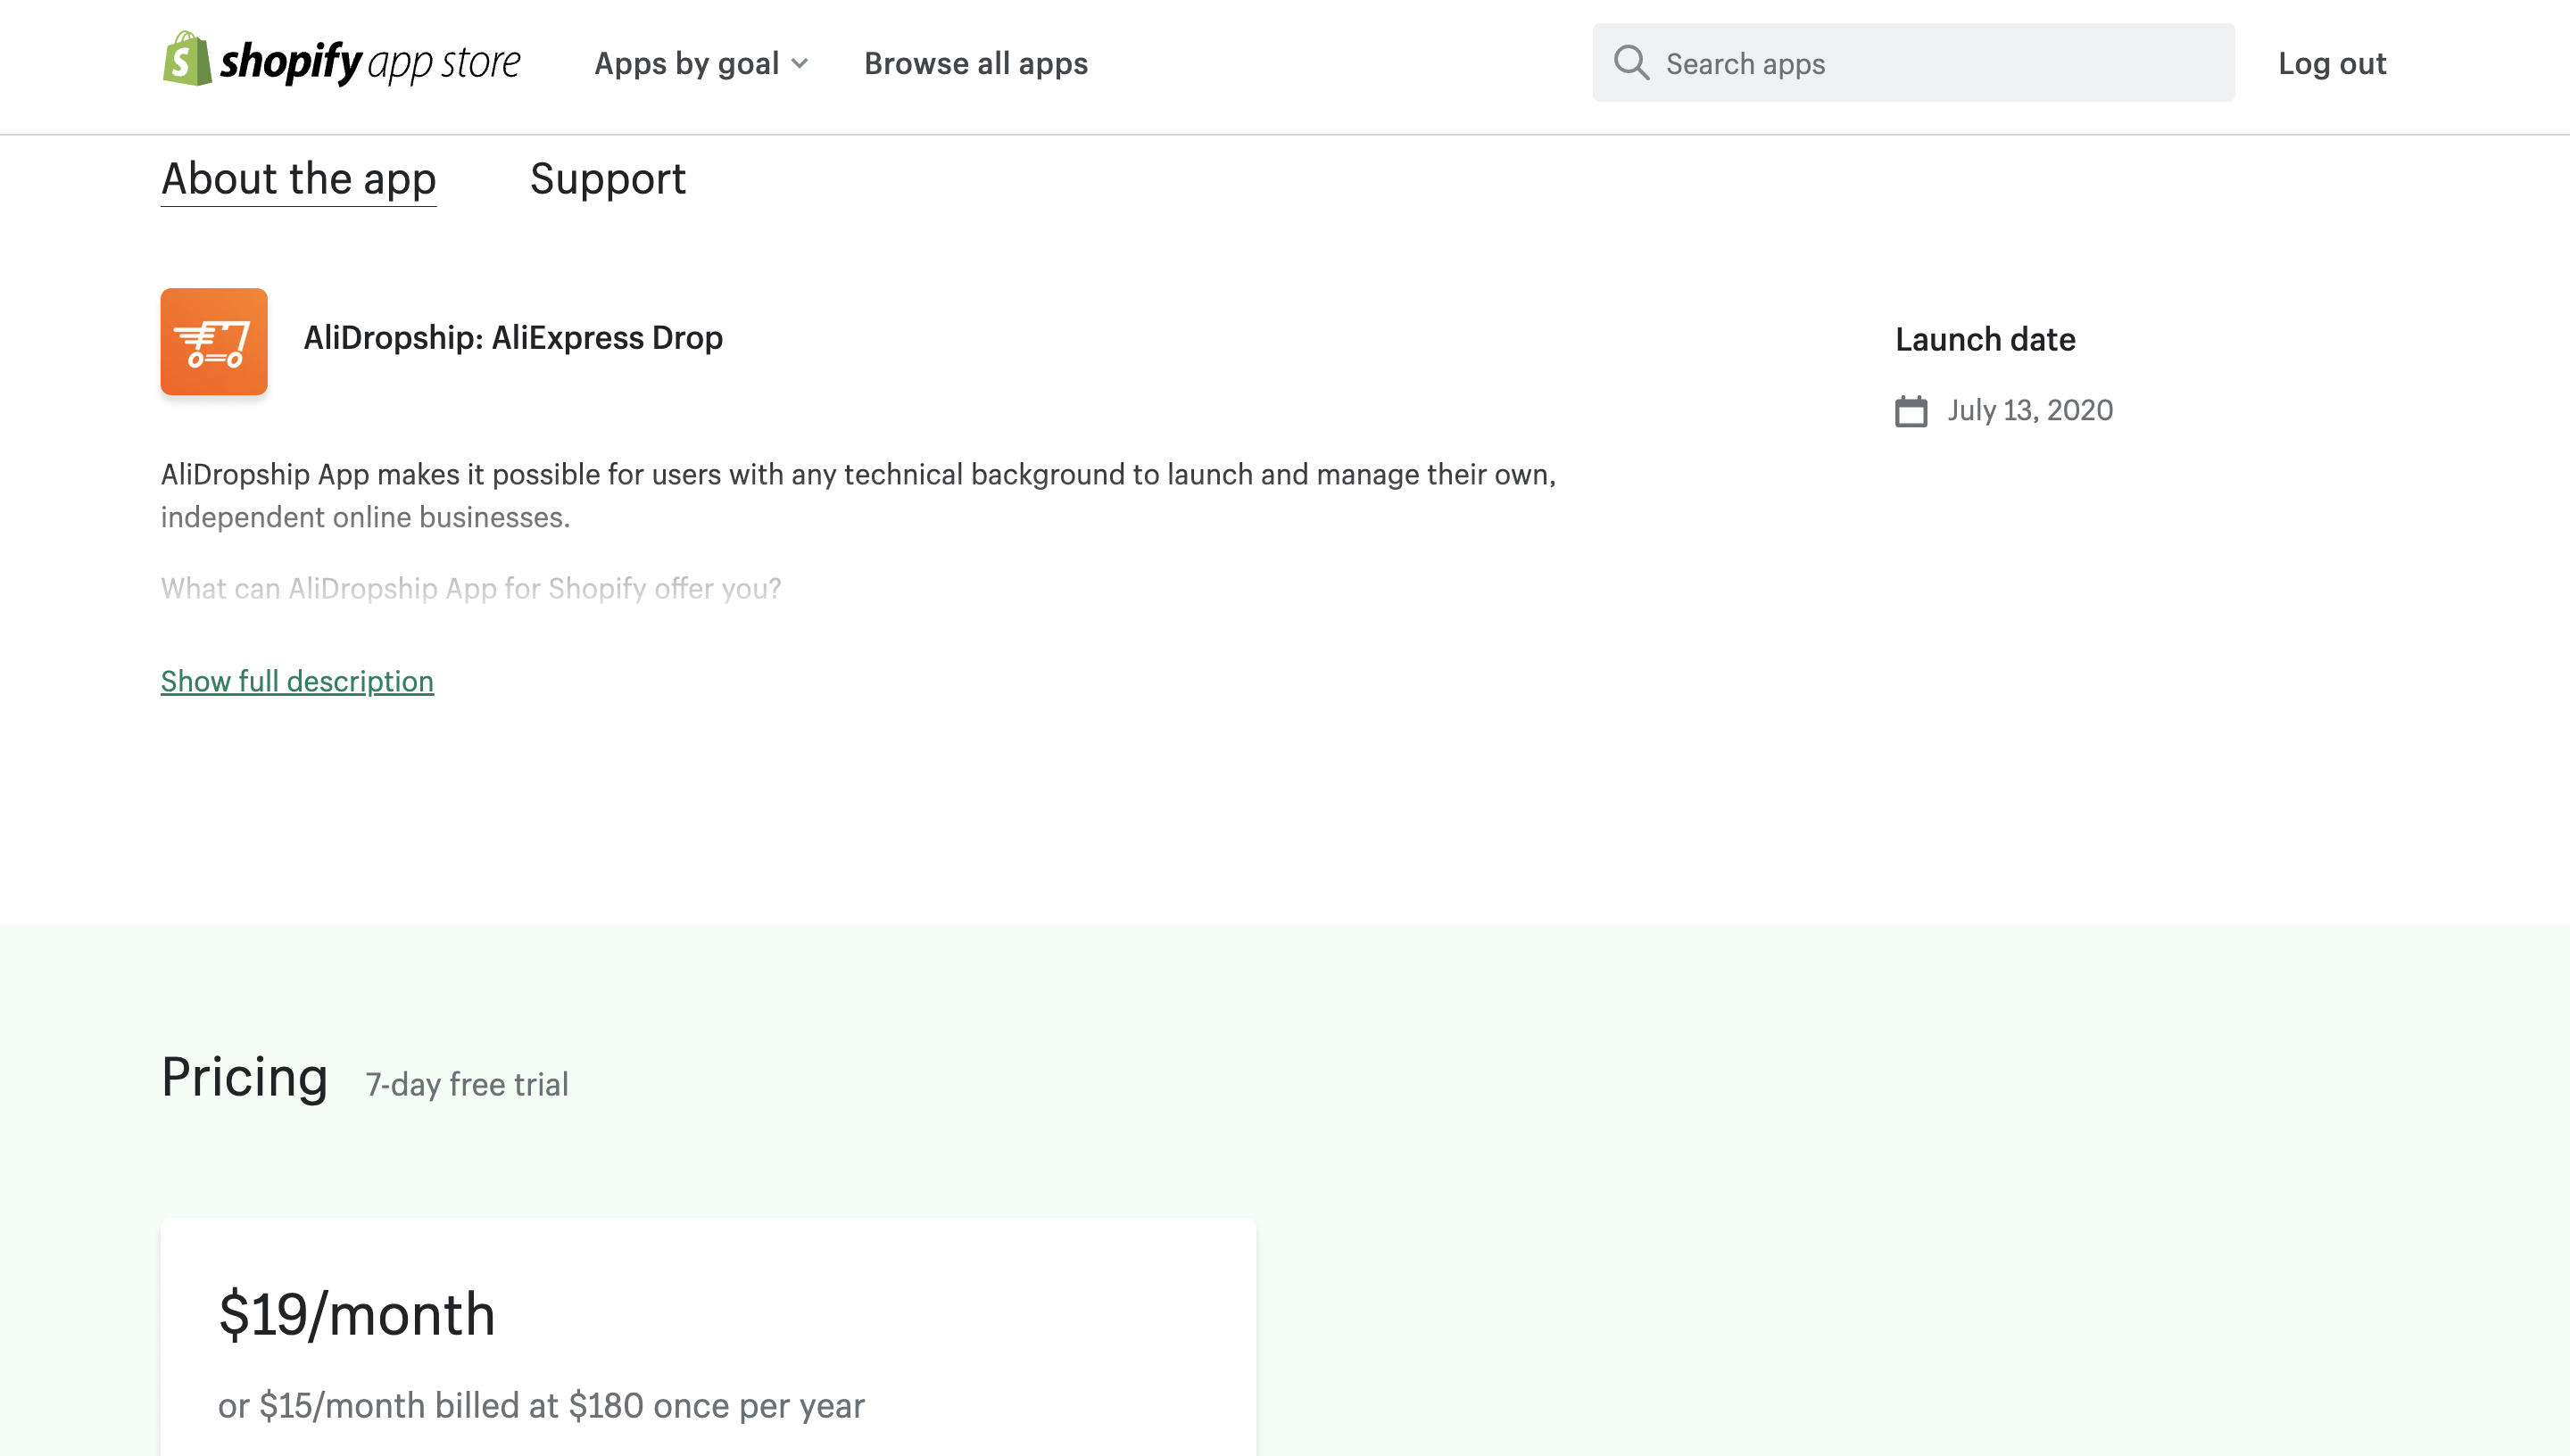Viewport: 2570px width, 1456px height.
Task: Click the 'shopify app store' wordmark
Action: [x=370, y=62]
